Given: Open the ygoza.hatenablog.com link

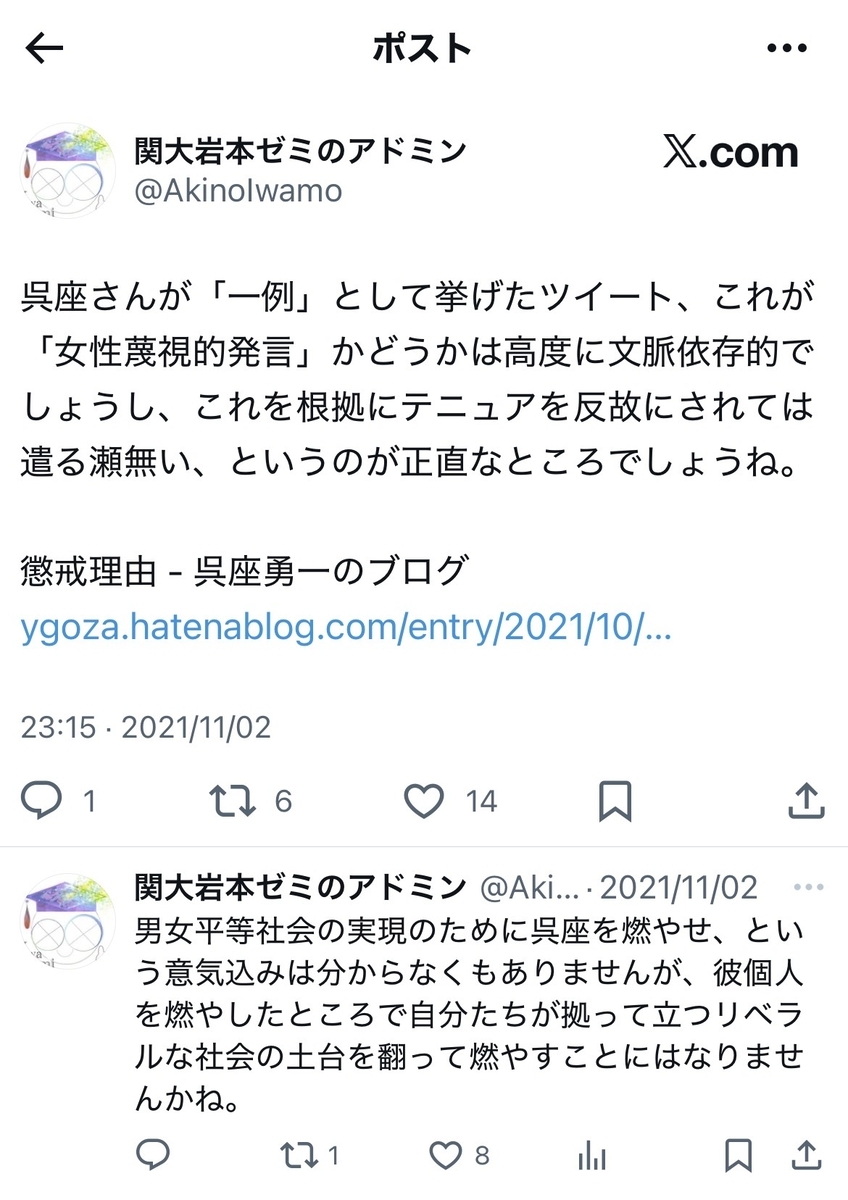Looking at the screenshot, I should [346, 631].
